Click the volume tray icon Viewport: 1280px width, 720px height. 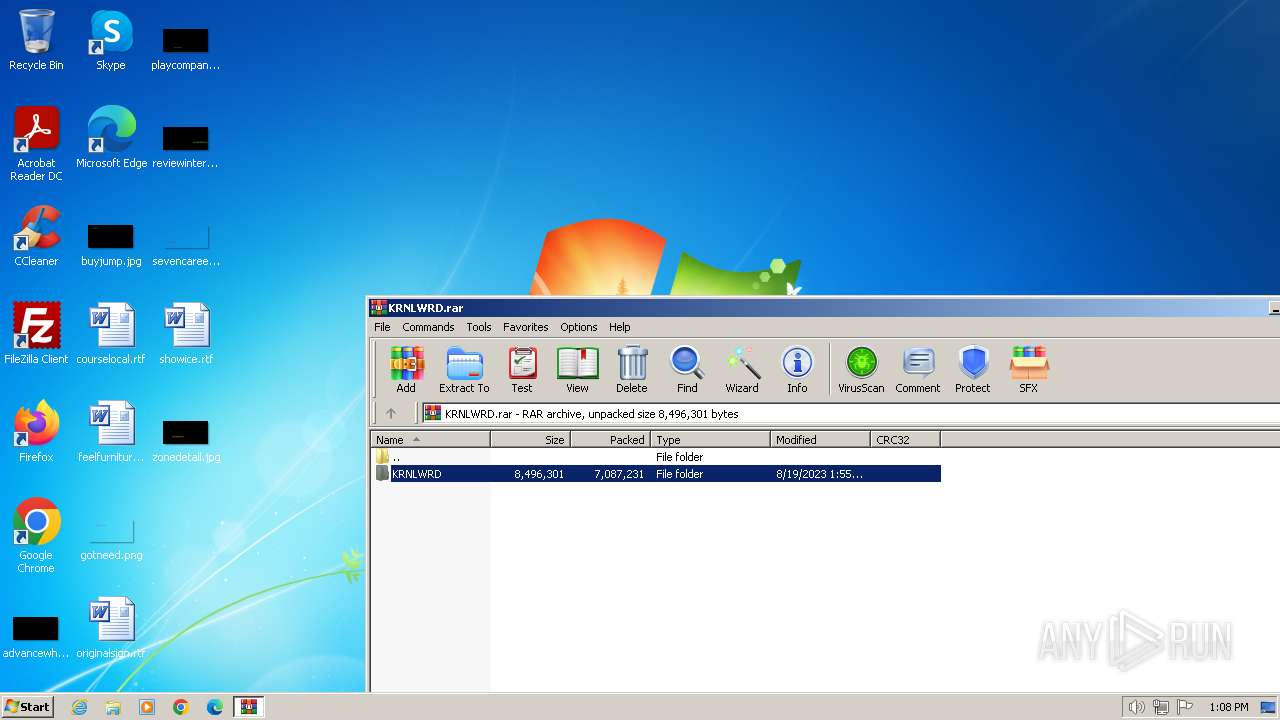pos(1136,707)
